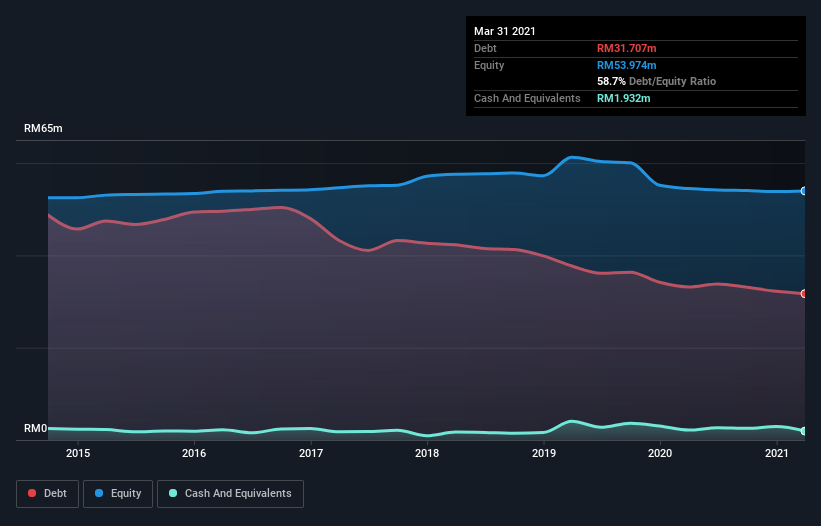Click the RM31.707m debt value
Image resolution: width=821 pixels, height=526 pixels.
tap(626, 48)
